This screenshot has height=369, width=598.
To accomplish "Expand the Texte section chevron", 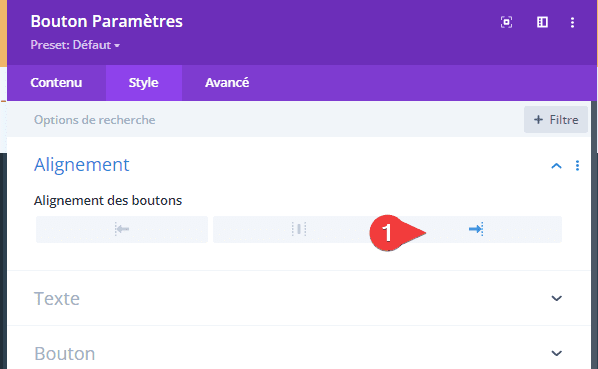I will (556, 298).
